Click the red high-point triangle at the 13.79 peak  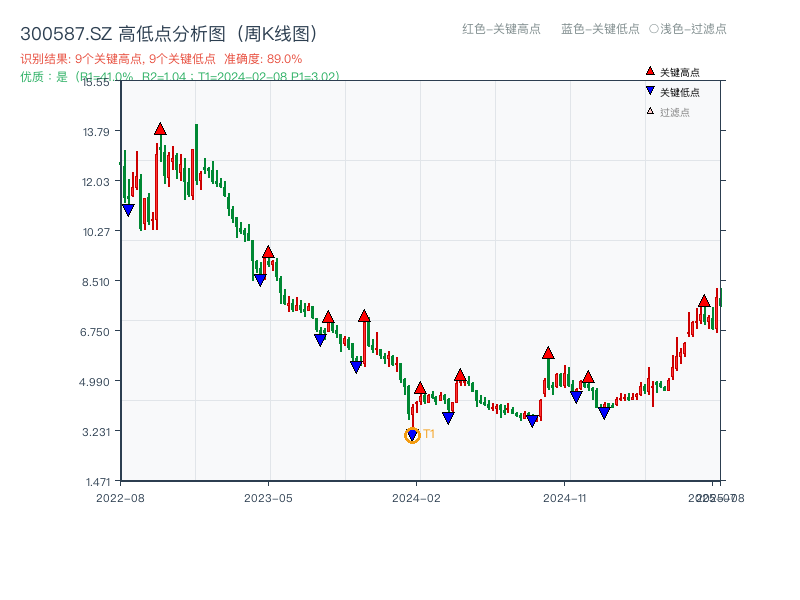pos(160,128)
